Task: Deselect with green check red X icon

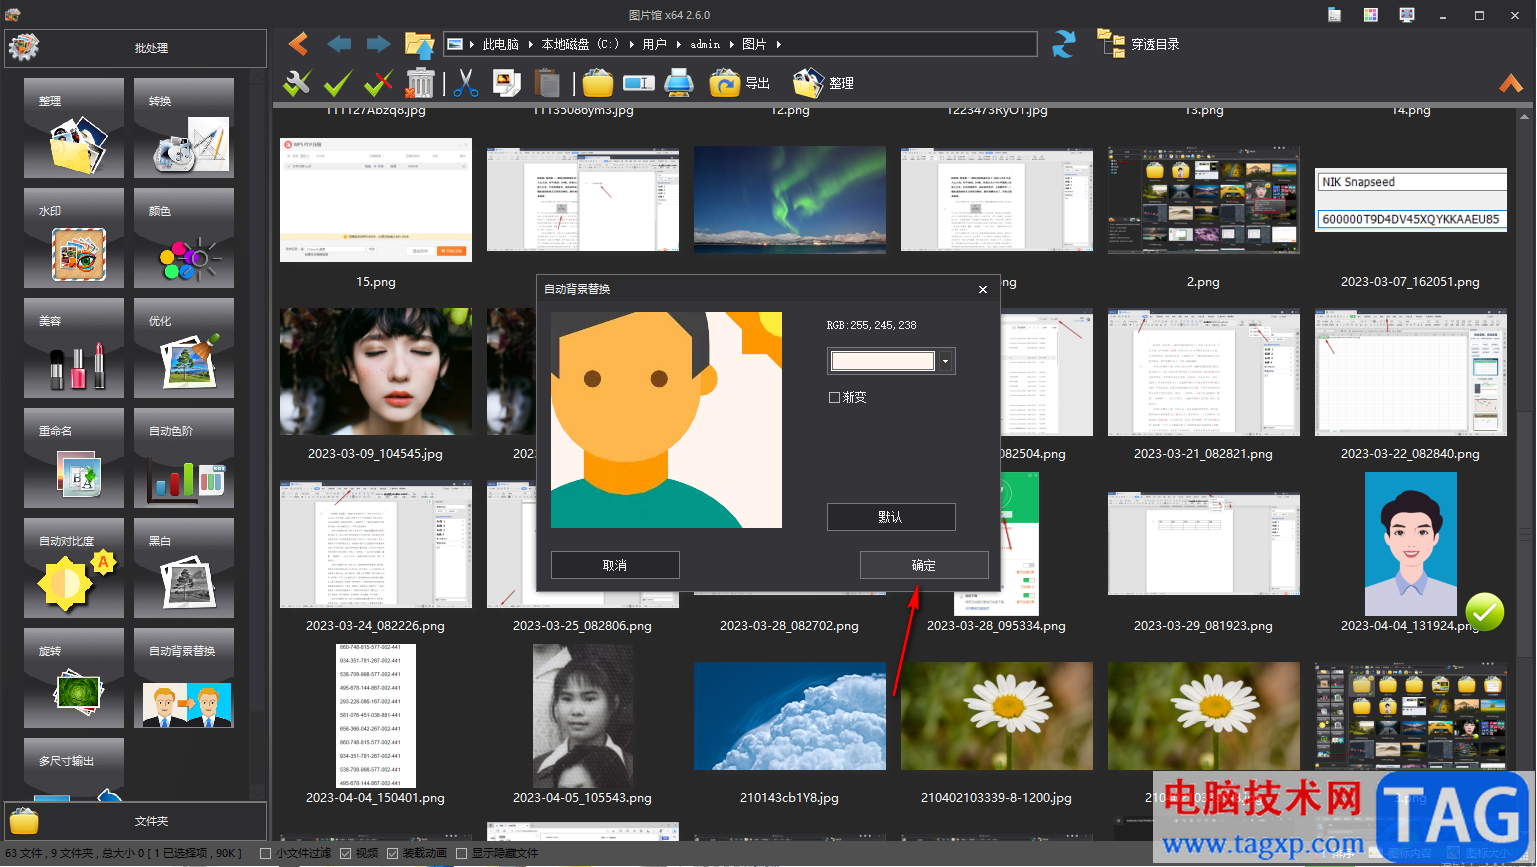Action: click(378, 83)
